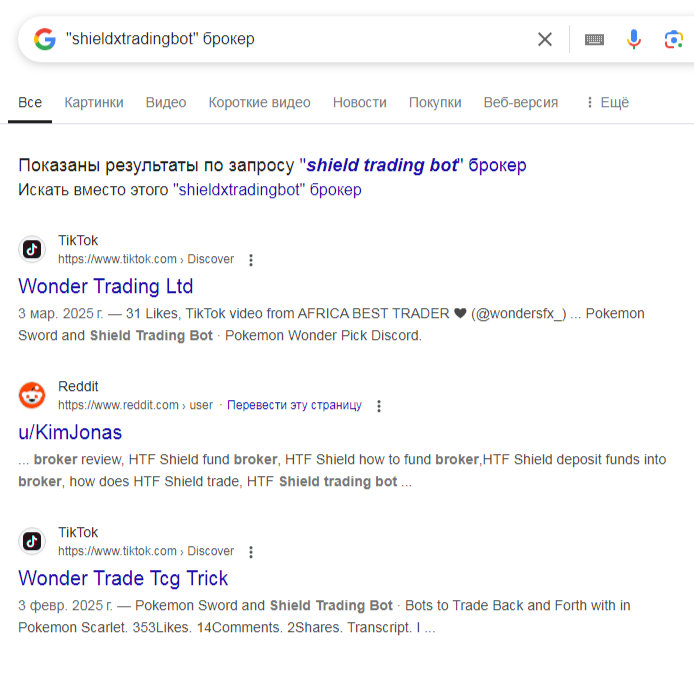Image resolution: width=694 pixels, height=692 pixels.
Task: Clear the search query with X
Action: (x=545, y=39)
